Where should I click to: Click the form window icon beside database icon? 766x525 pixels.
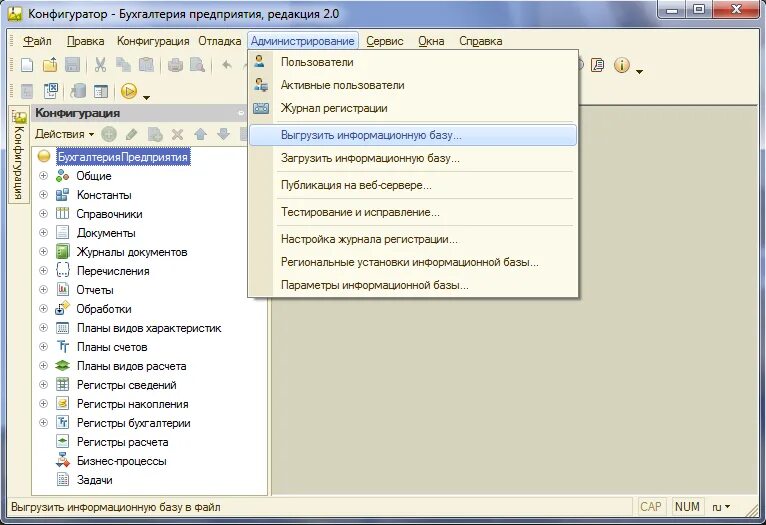101,91
